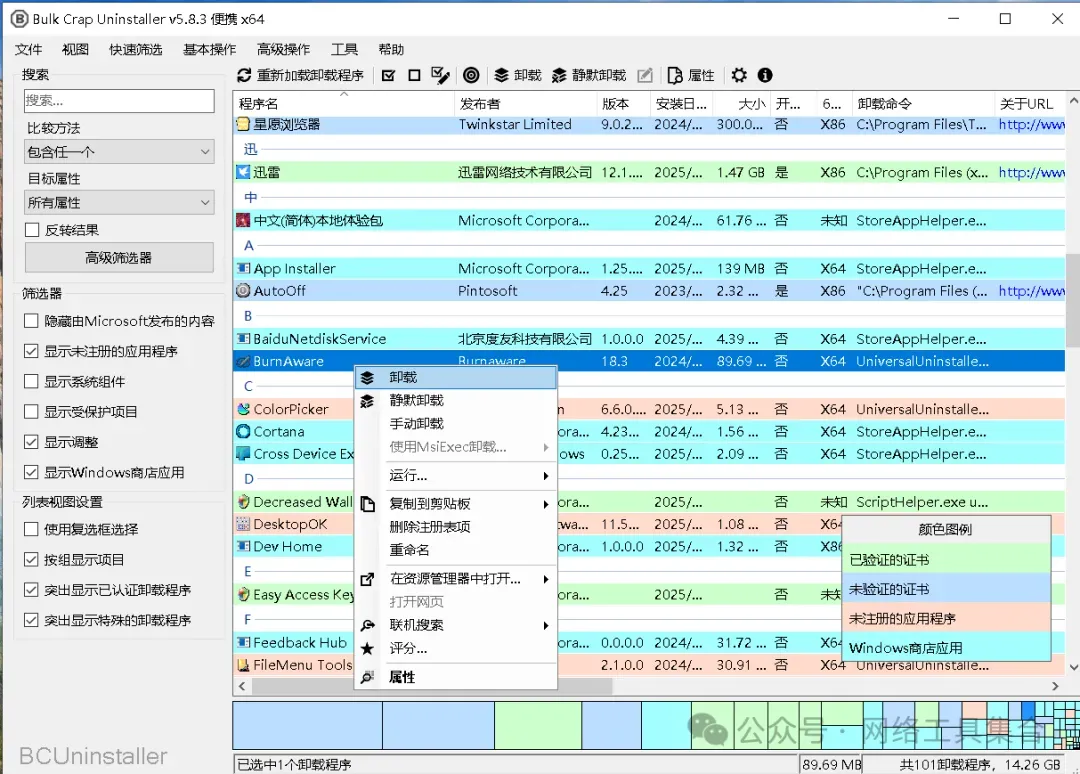1080x774 pixels.
Task: Click the 中文(简体)本地体验包 app icon
Action: point(243,220)
